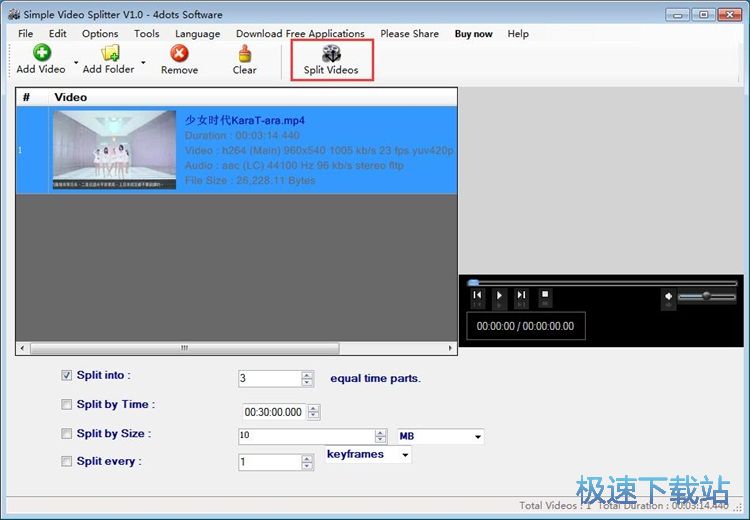
Task: Click the video list horizontal scrollbar thumb
Action: 185,348
